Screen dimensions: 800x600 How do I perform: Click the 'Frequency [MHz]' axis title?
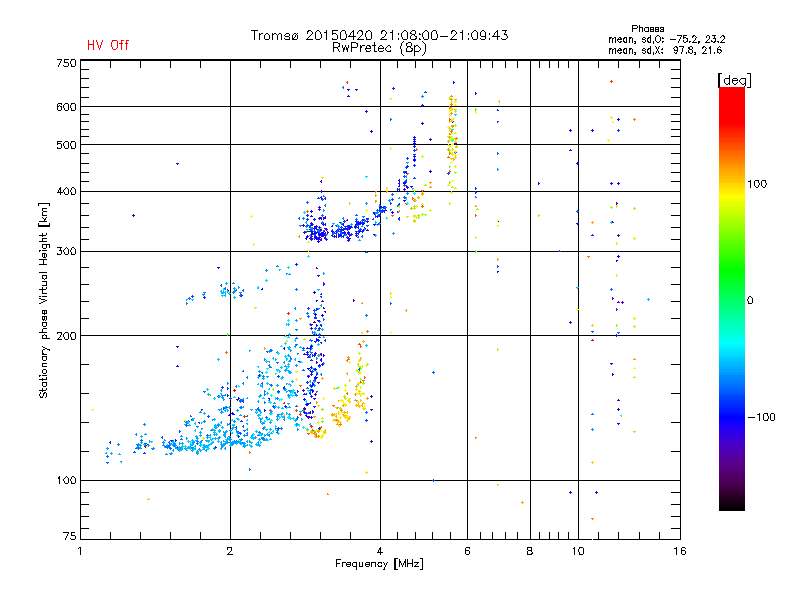379,564
